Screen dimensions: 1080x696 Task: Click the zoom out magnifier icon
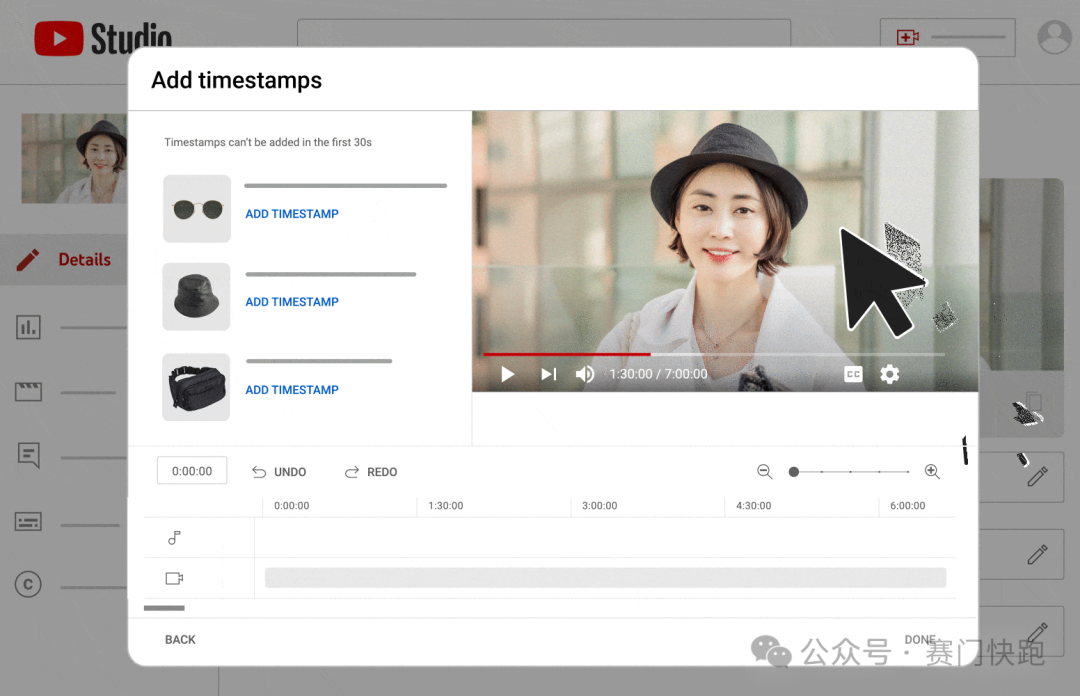click(x=765, y=471)
